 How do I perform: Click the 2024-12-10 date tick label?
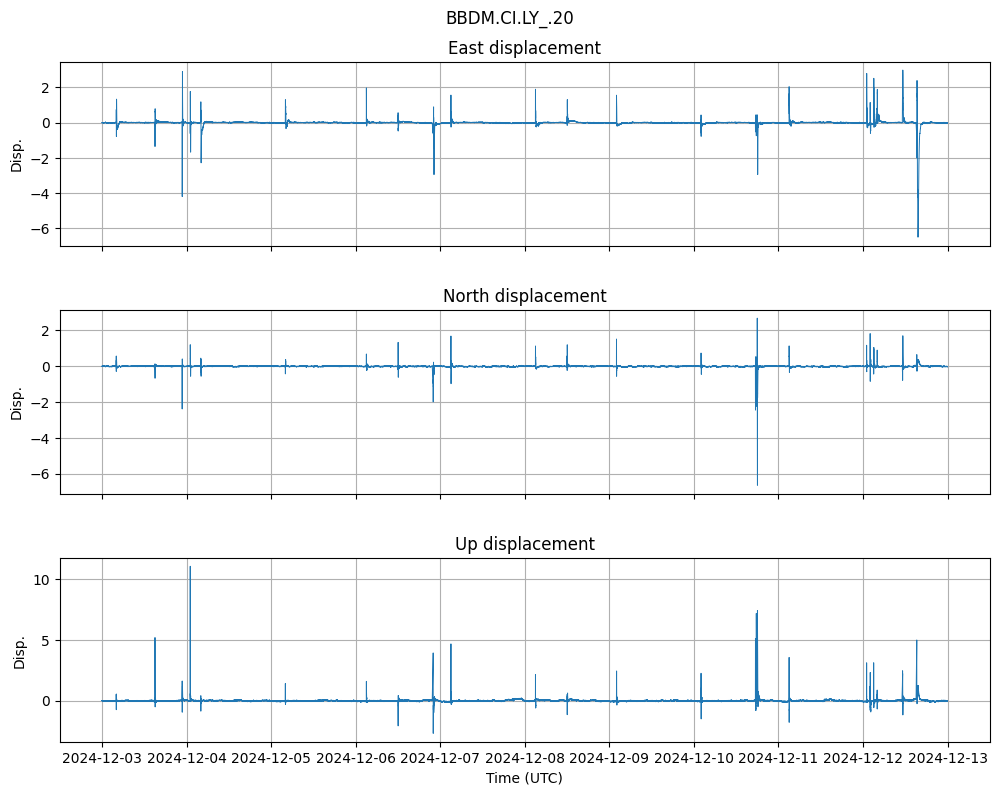click(x=695, y=759)
